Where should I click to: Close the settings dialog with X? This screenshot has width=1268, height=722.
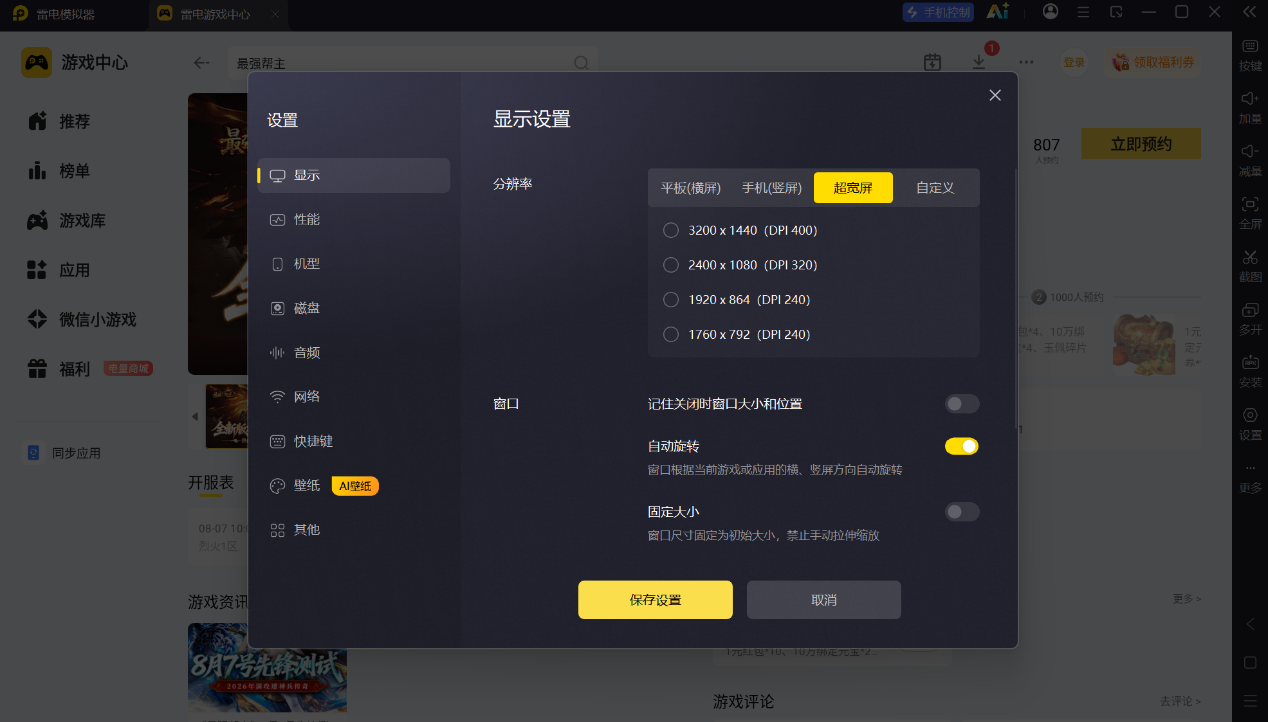[x=995, y=95]
